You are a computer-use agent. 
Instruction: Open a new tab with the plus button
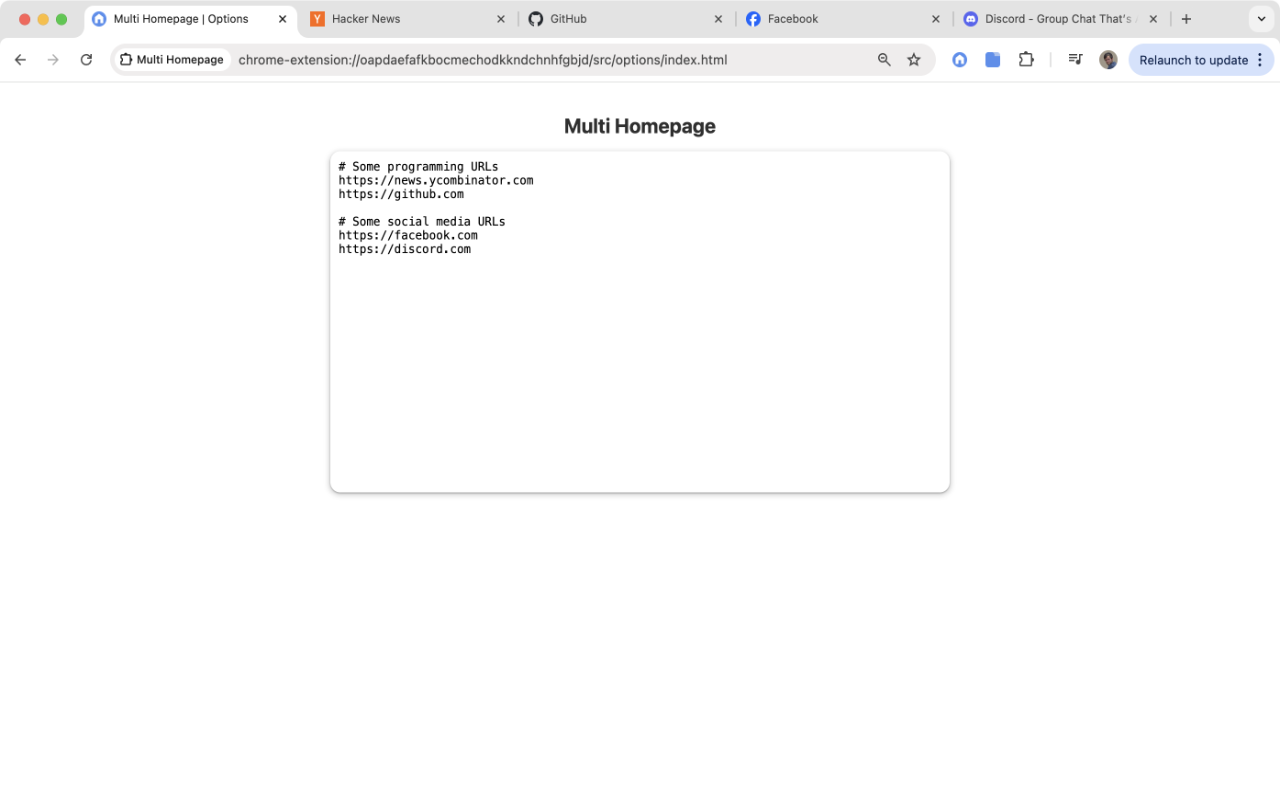tap(1186, 18)
